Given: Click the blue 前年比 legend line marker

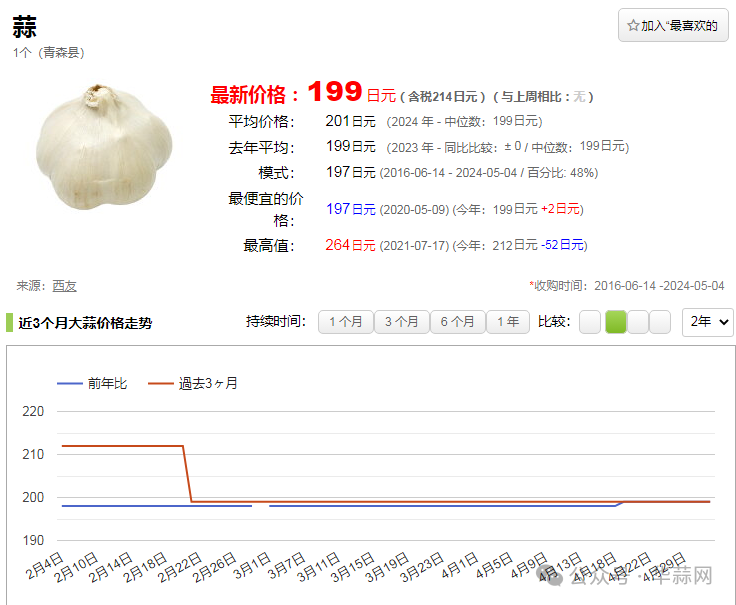Looking at the screenshot, I should [69, 383].
